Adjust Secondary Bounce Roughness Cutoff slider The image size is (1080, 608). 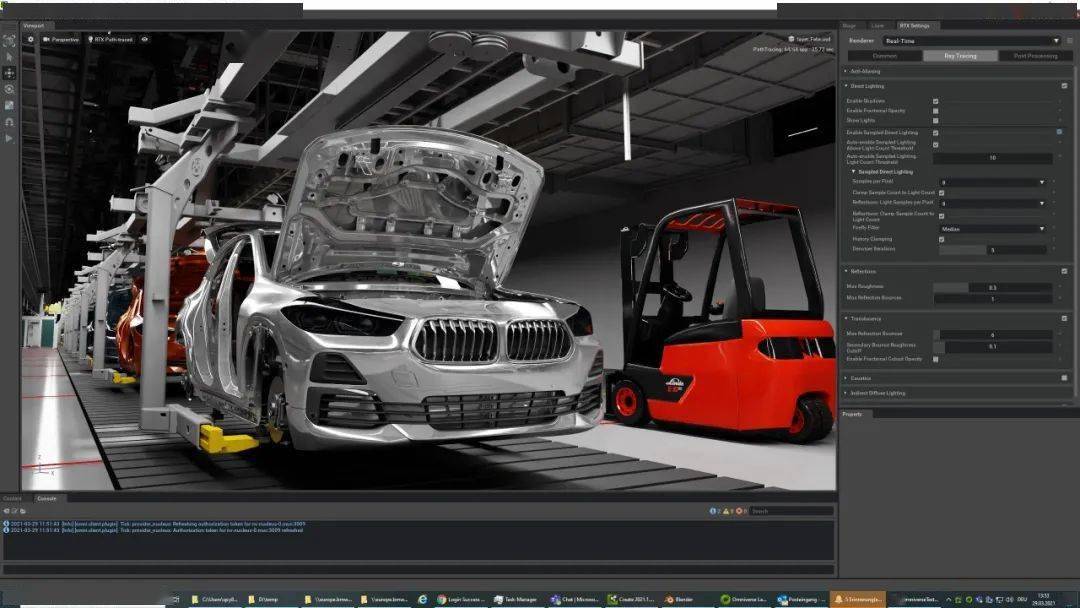(x=993, y=346)
